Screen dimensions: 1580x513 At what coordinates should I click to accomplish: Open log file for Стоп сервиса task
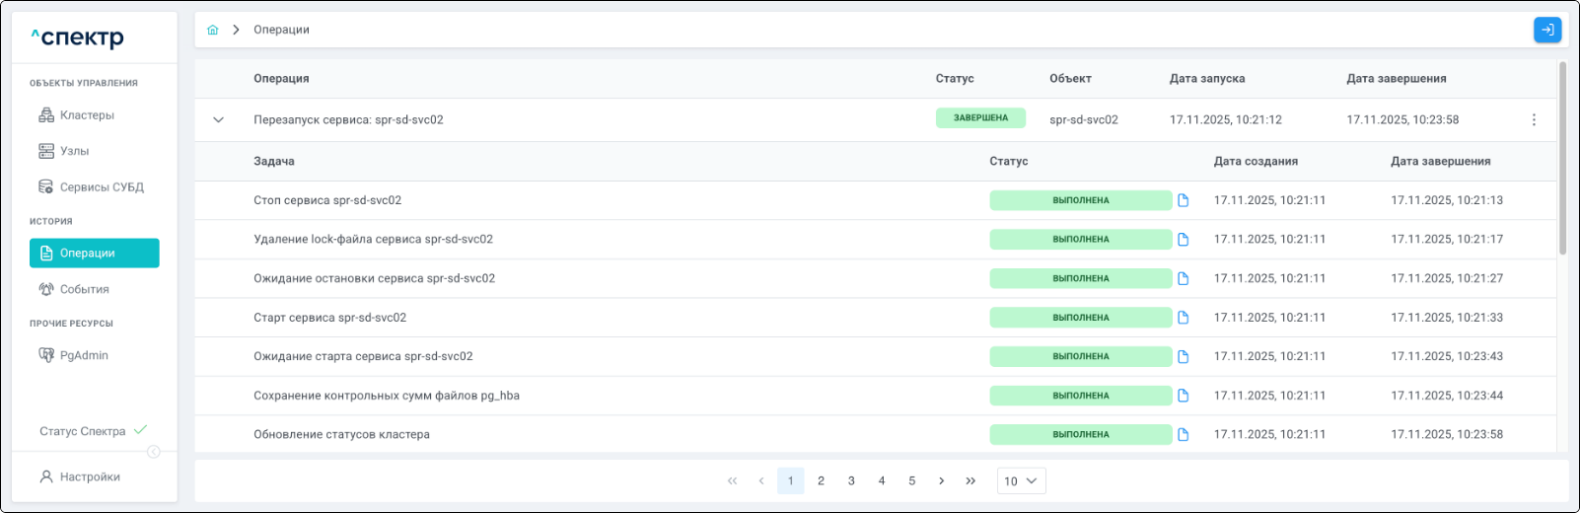[x=1183, y=200]
